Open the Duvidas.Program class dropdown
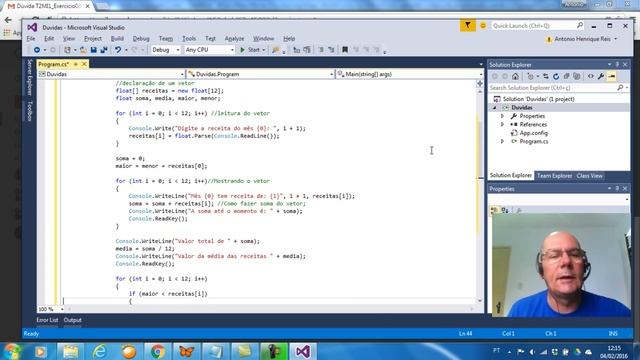640x360 pixels. pyautogui.click(x=260, y=74)
